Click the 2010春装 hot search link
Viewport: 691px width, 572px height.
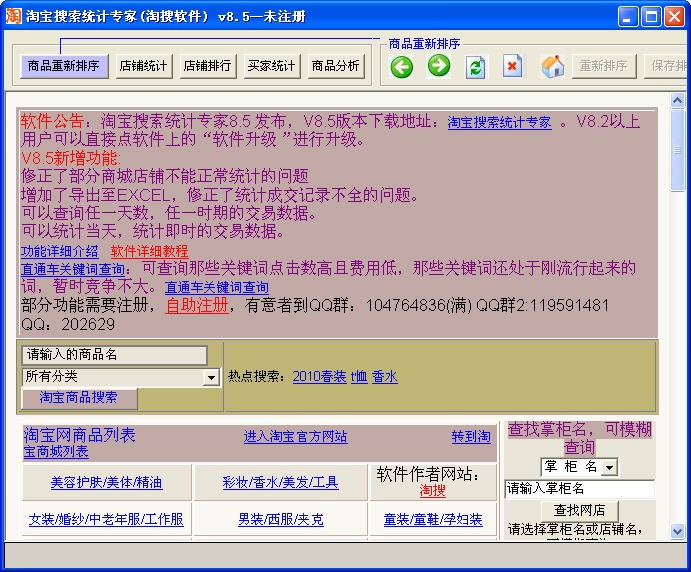[319, 376]
